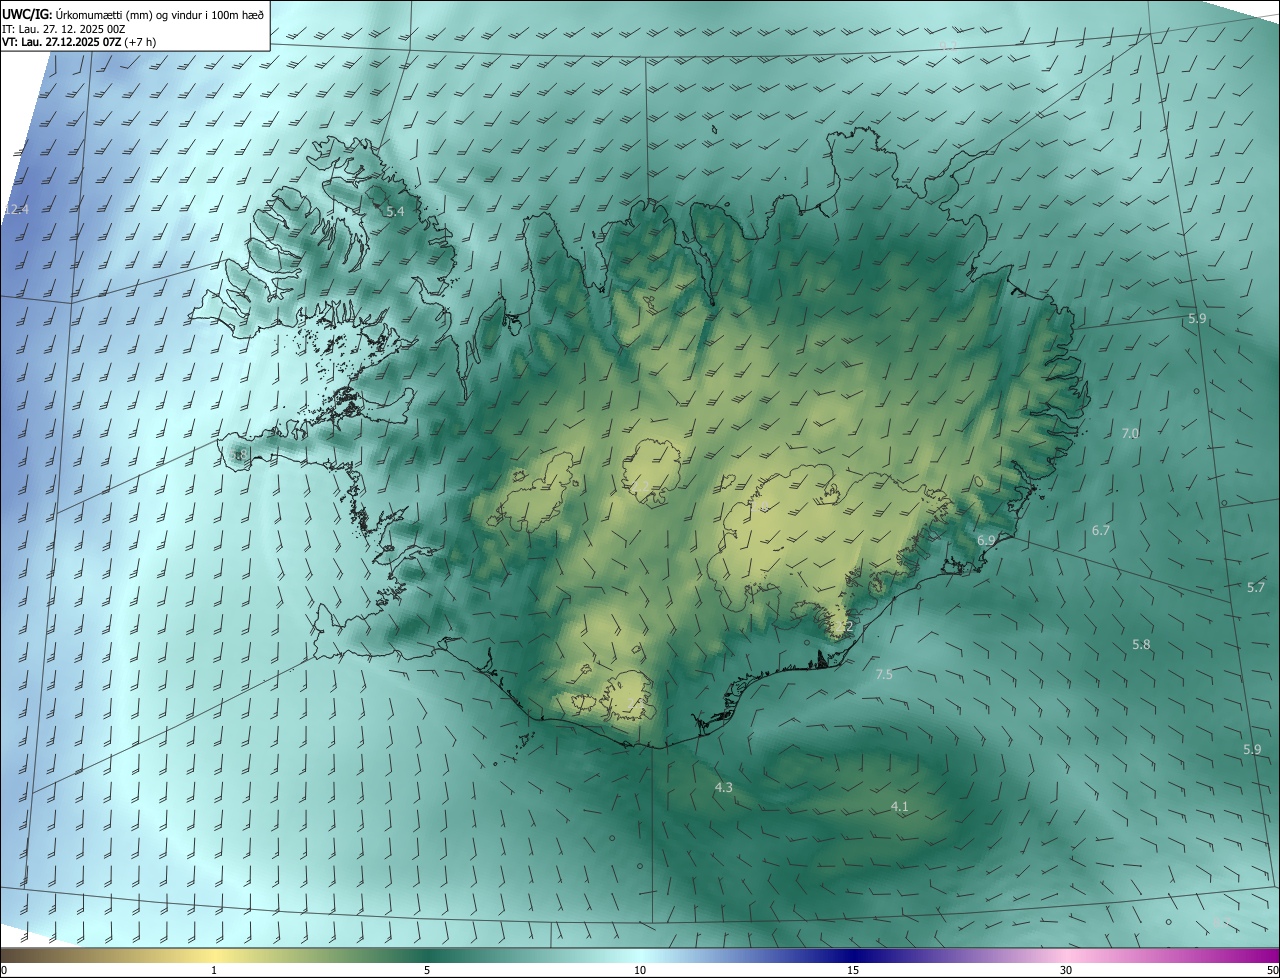Click the 5.8 value southeast of Iceland
Screen dimensions: 1280x978
(1141, 644)
